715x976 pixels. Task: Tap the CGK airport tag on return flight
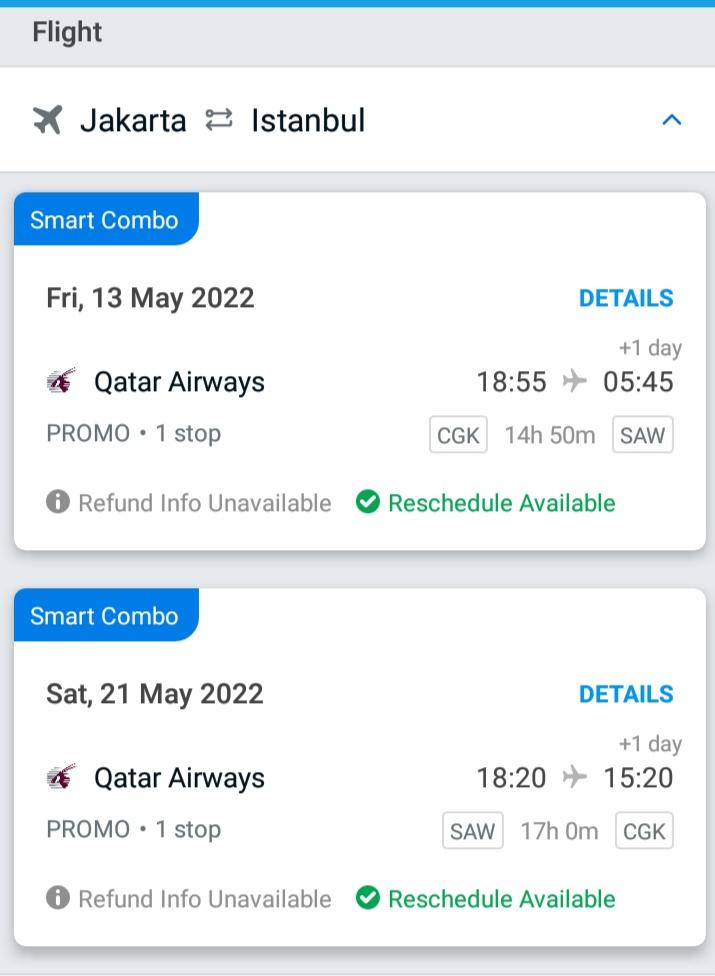pos(645,830)
